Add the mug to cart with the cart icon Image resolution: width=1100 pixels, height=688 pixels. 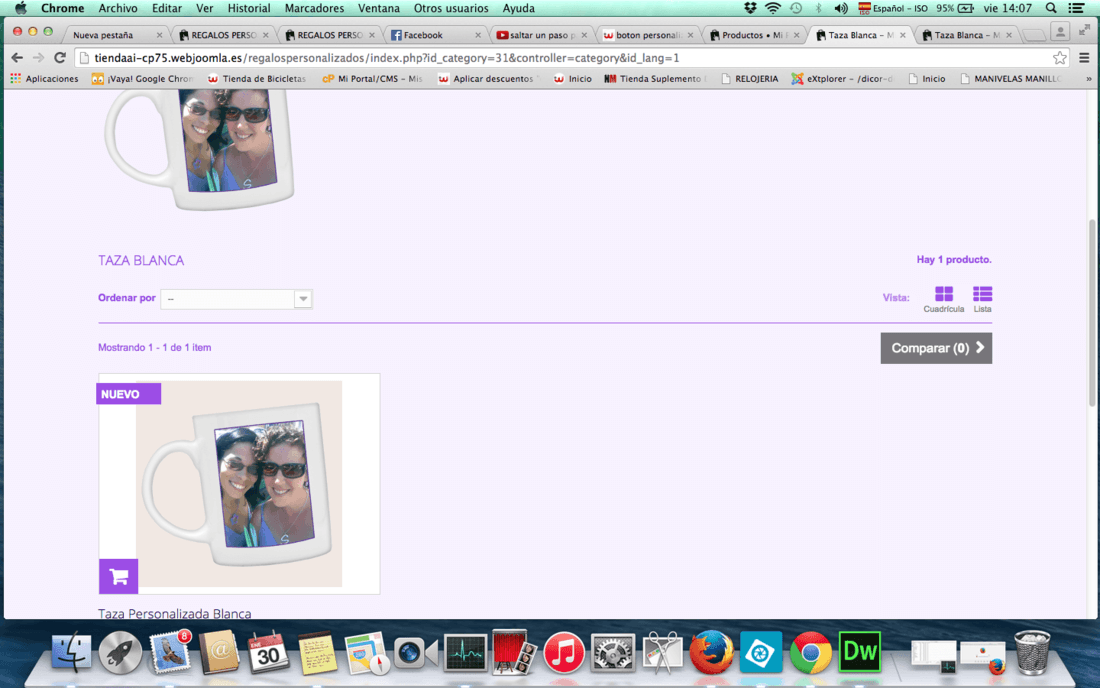click(119, 576)
